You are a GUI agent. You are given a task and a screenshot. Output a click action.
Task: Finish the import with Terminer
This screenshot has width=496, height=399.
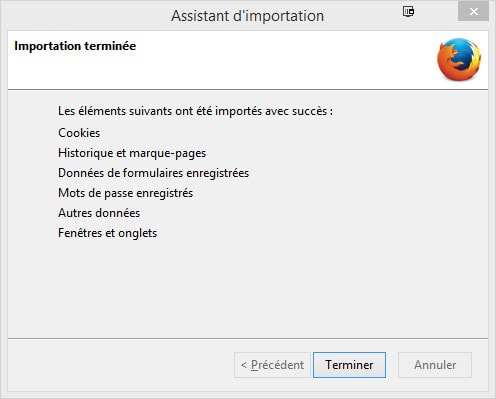[349, 365]
